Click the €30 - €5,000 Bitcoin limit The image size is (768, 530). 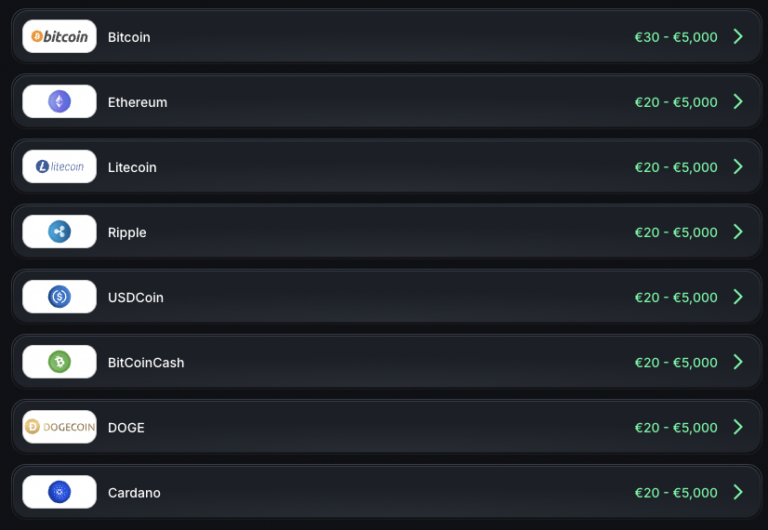[x=676, y=37]
